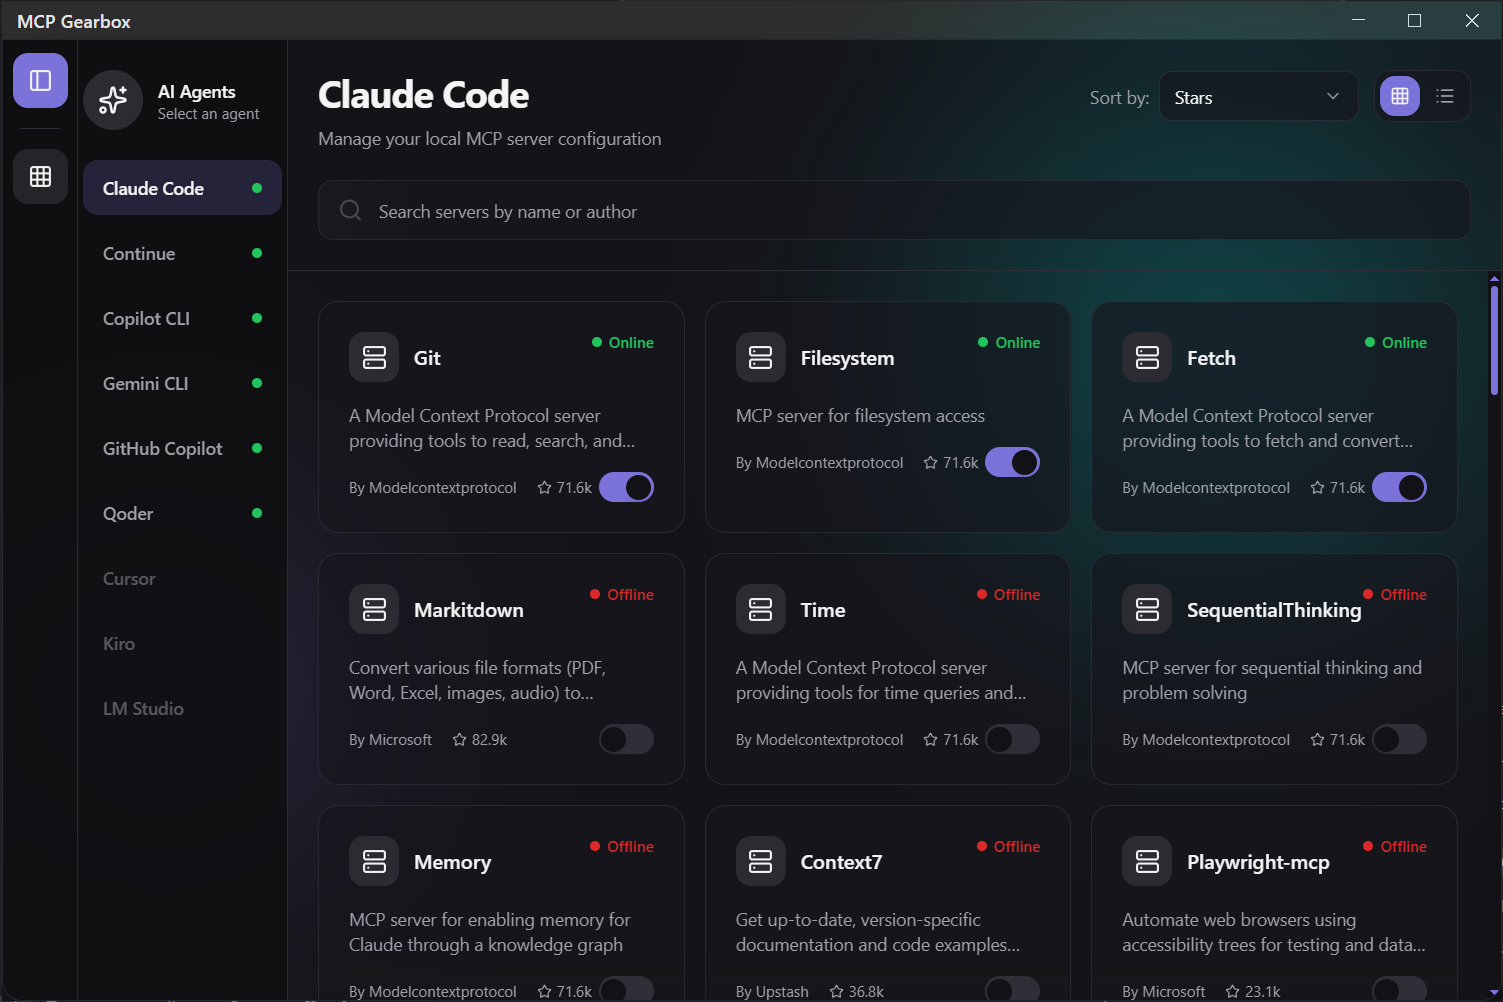Open the grid dashboard icon in left rail
1503x1002 pixels.
tap(40, 177)
